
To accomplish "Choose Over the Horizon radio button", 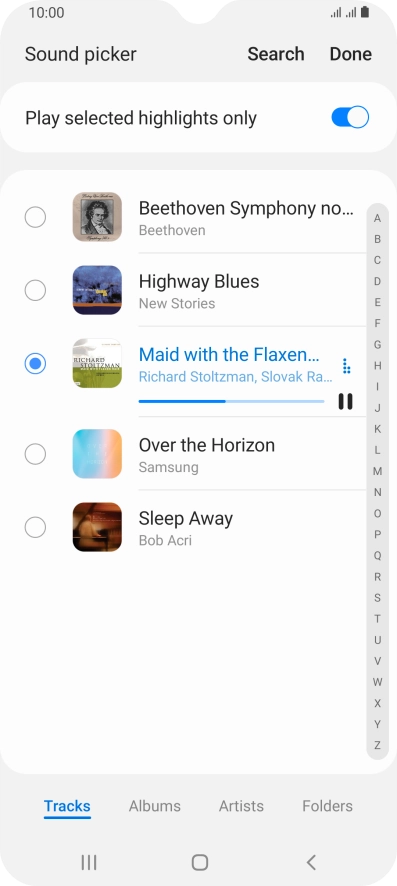I will pyautogui.click(x=35, y=454).
